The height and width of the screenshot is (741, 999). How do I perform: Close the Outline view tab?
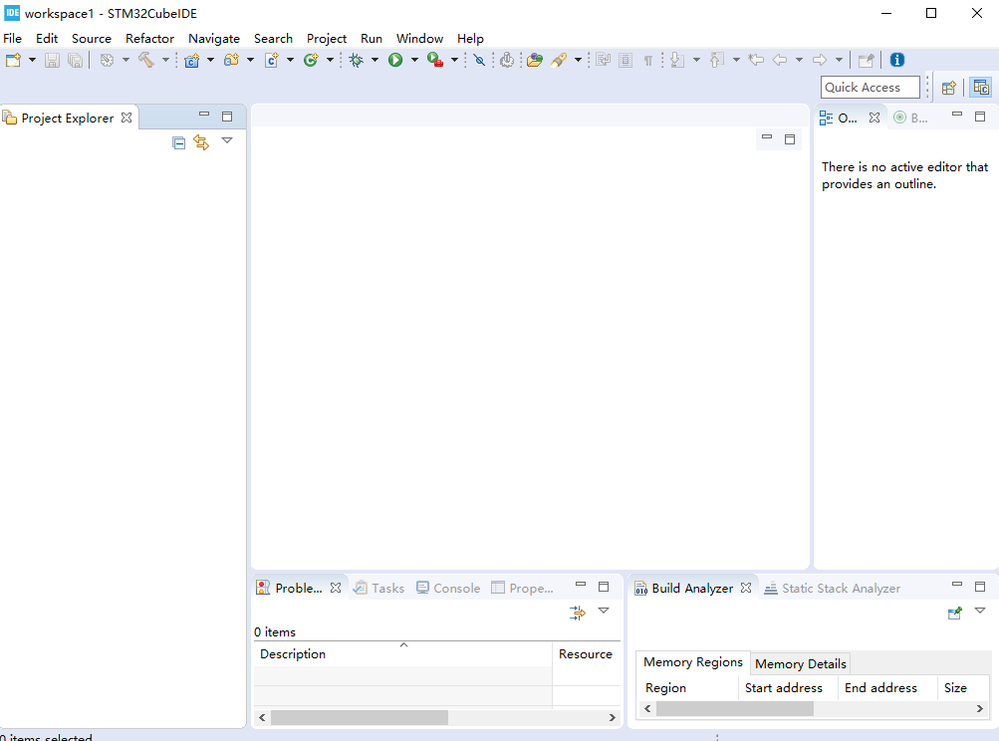874,118
